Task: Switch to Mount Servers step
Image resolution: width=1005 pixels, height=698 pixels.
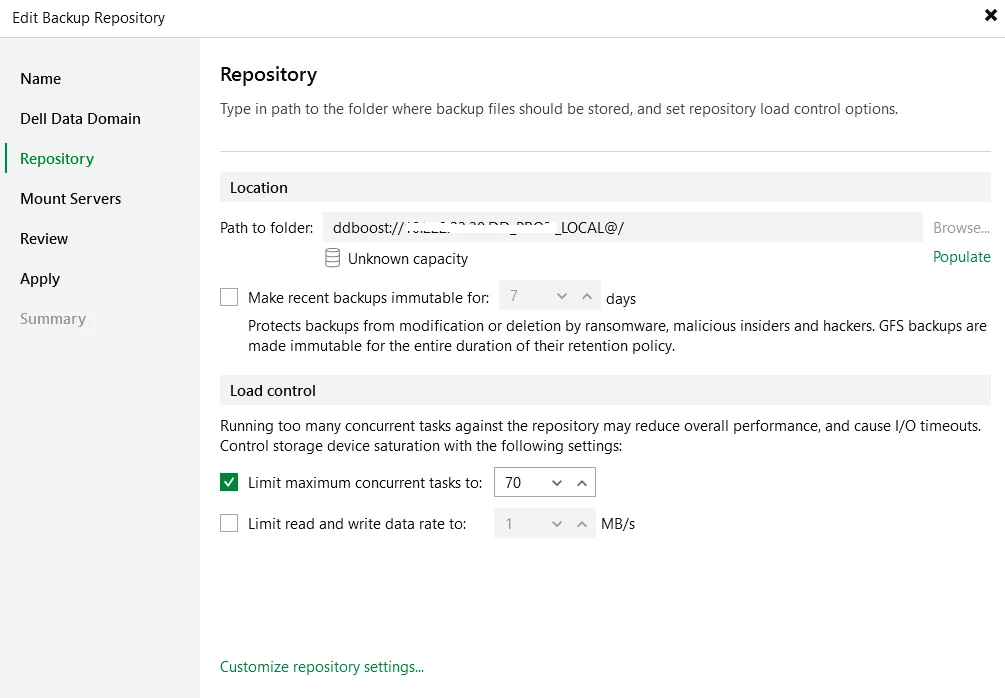Action: coord(70,199)
